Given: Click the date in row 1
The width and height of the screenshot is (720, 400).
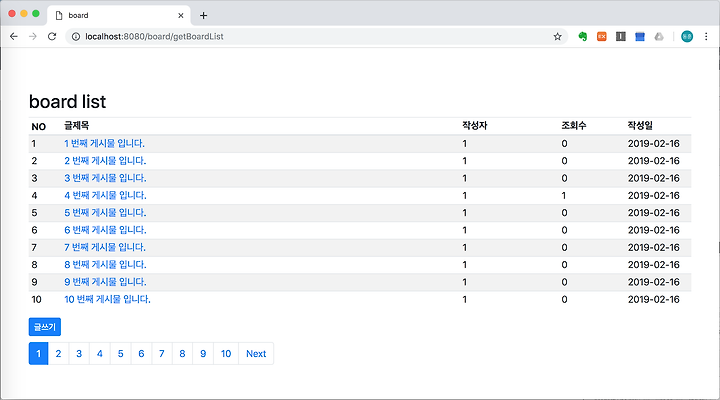Looking at the screenshot, I should 653,143.
